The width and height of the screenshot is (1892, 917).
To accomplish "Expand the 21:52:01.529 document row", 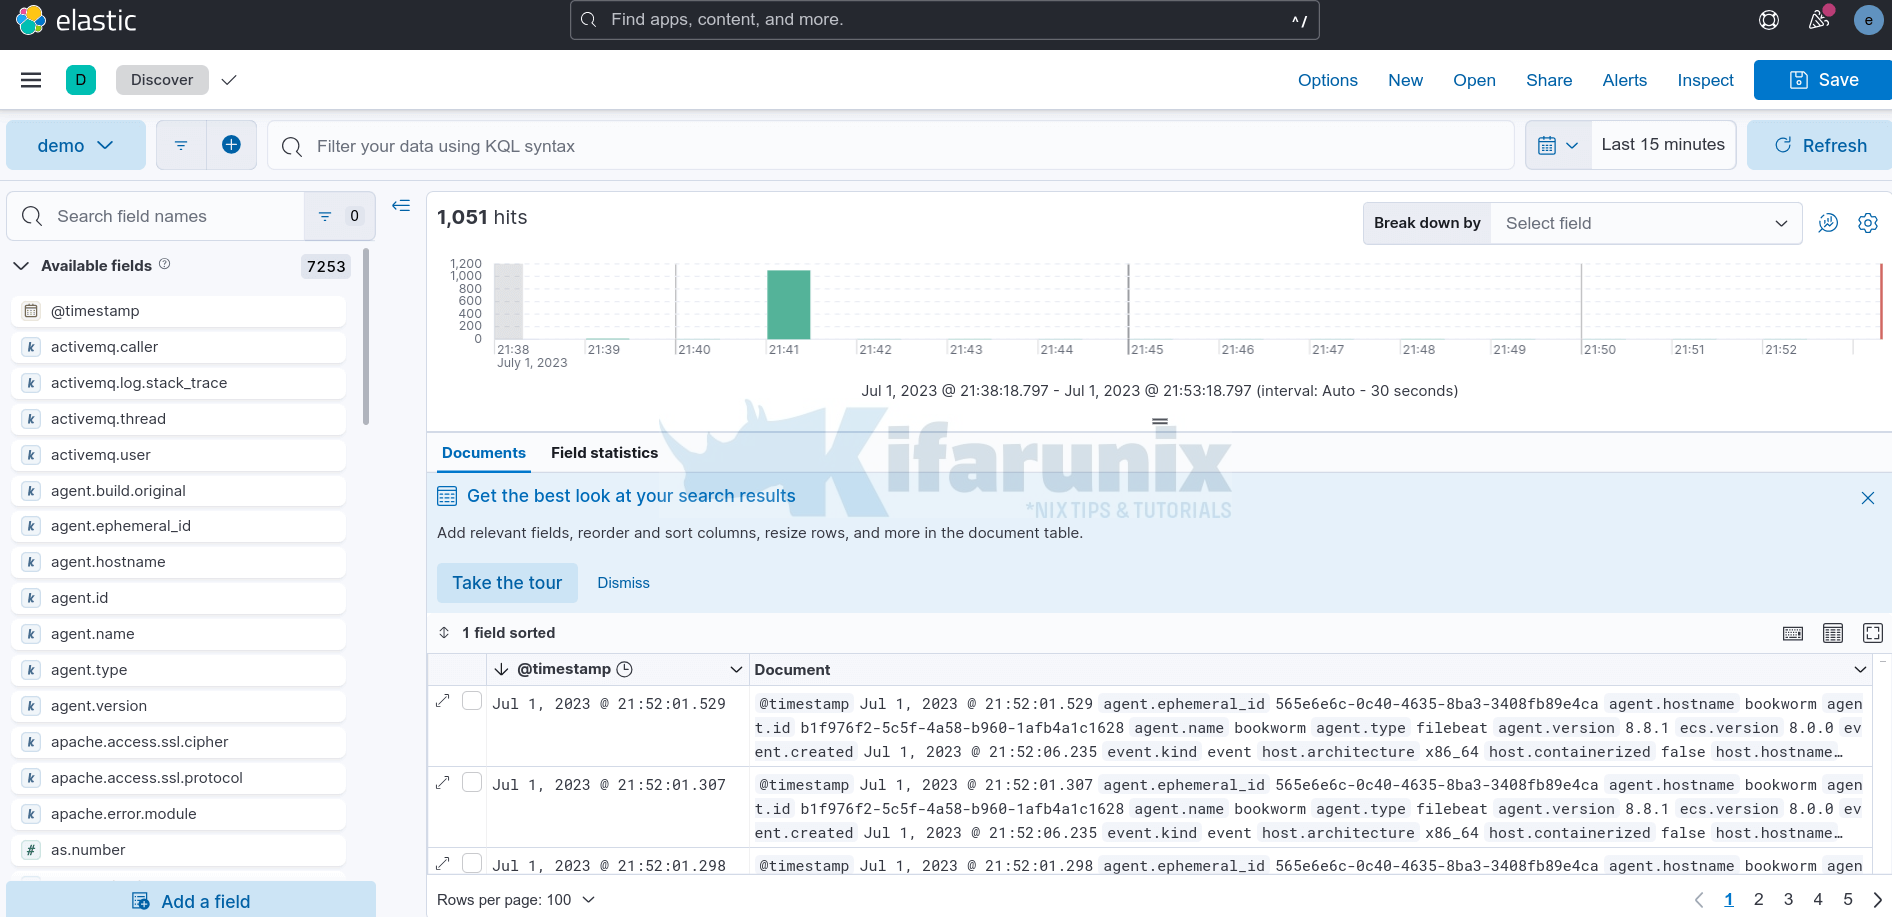I will pyautogui.click(x=443, y=701).
